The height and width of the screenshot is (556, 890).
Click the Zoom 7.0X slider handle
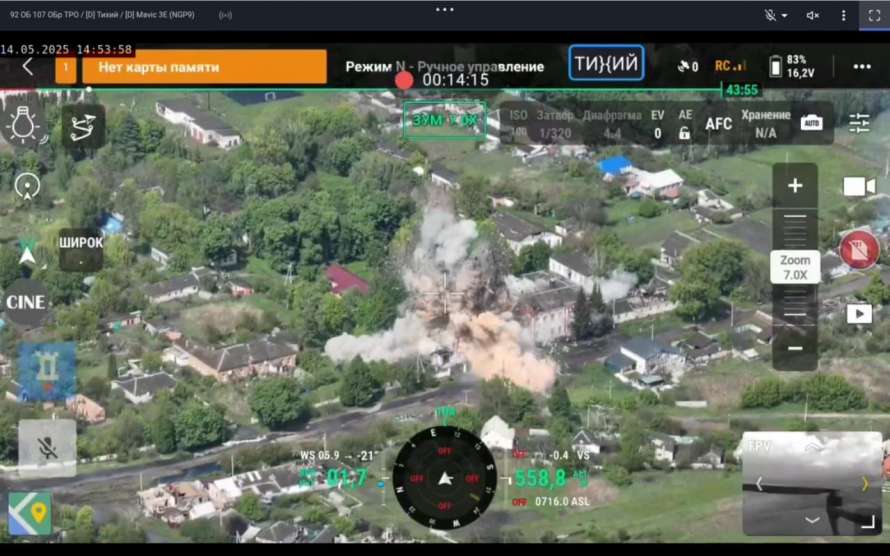click(x=795, y=267)
